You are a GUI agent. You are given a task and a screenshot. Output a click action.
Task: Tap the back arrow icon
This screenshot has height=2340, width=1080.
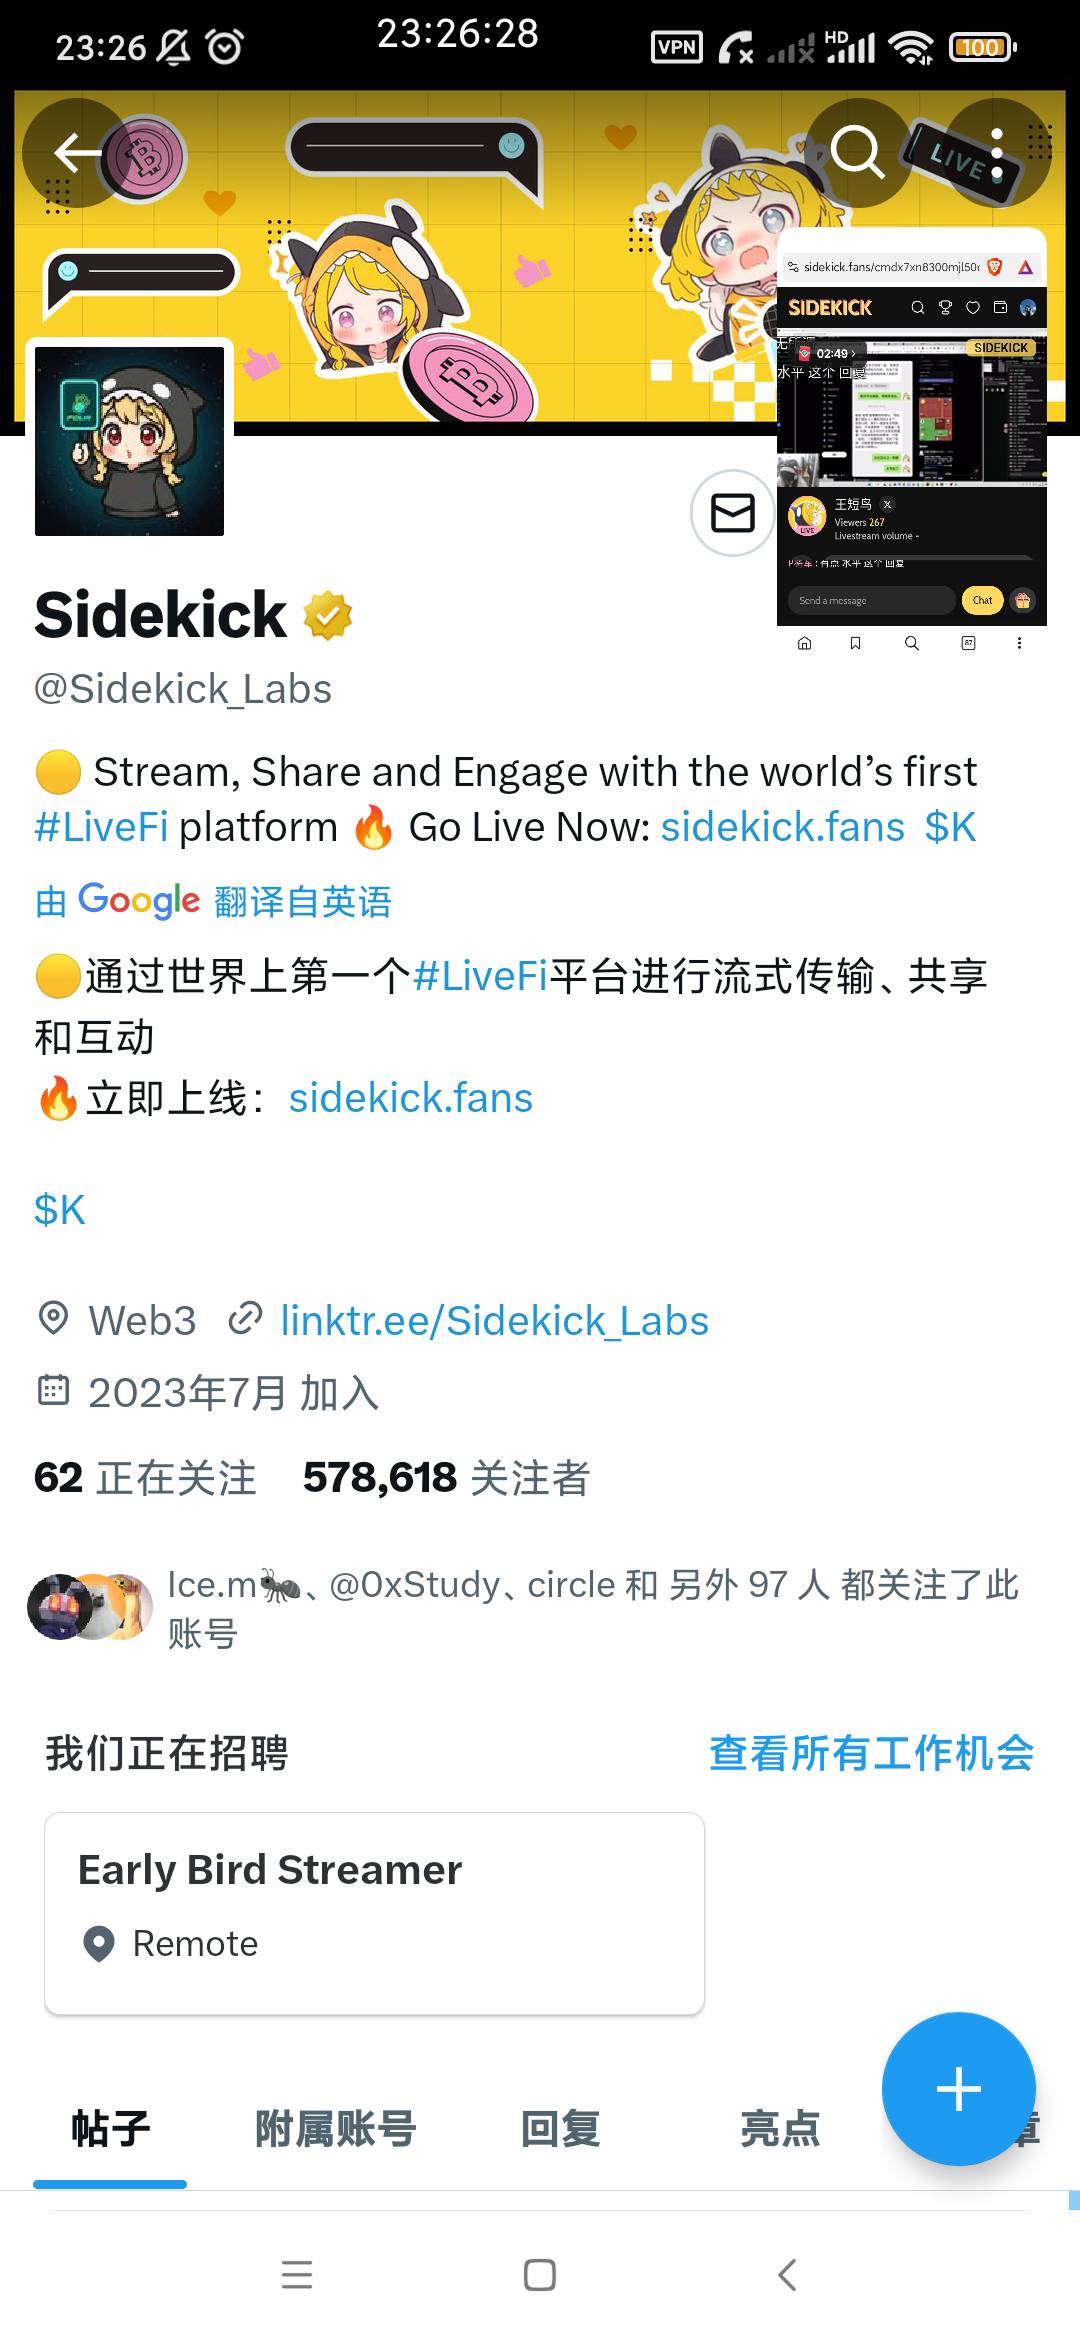(78, 153)
